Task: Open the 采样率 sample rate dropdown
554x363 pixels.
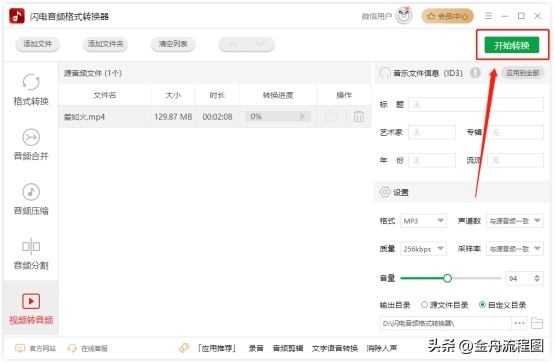Action: tap(515, 249)
